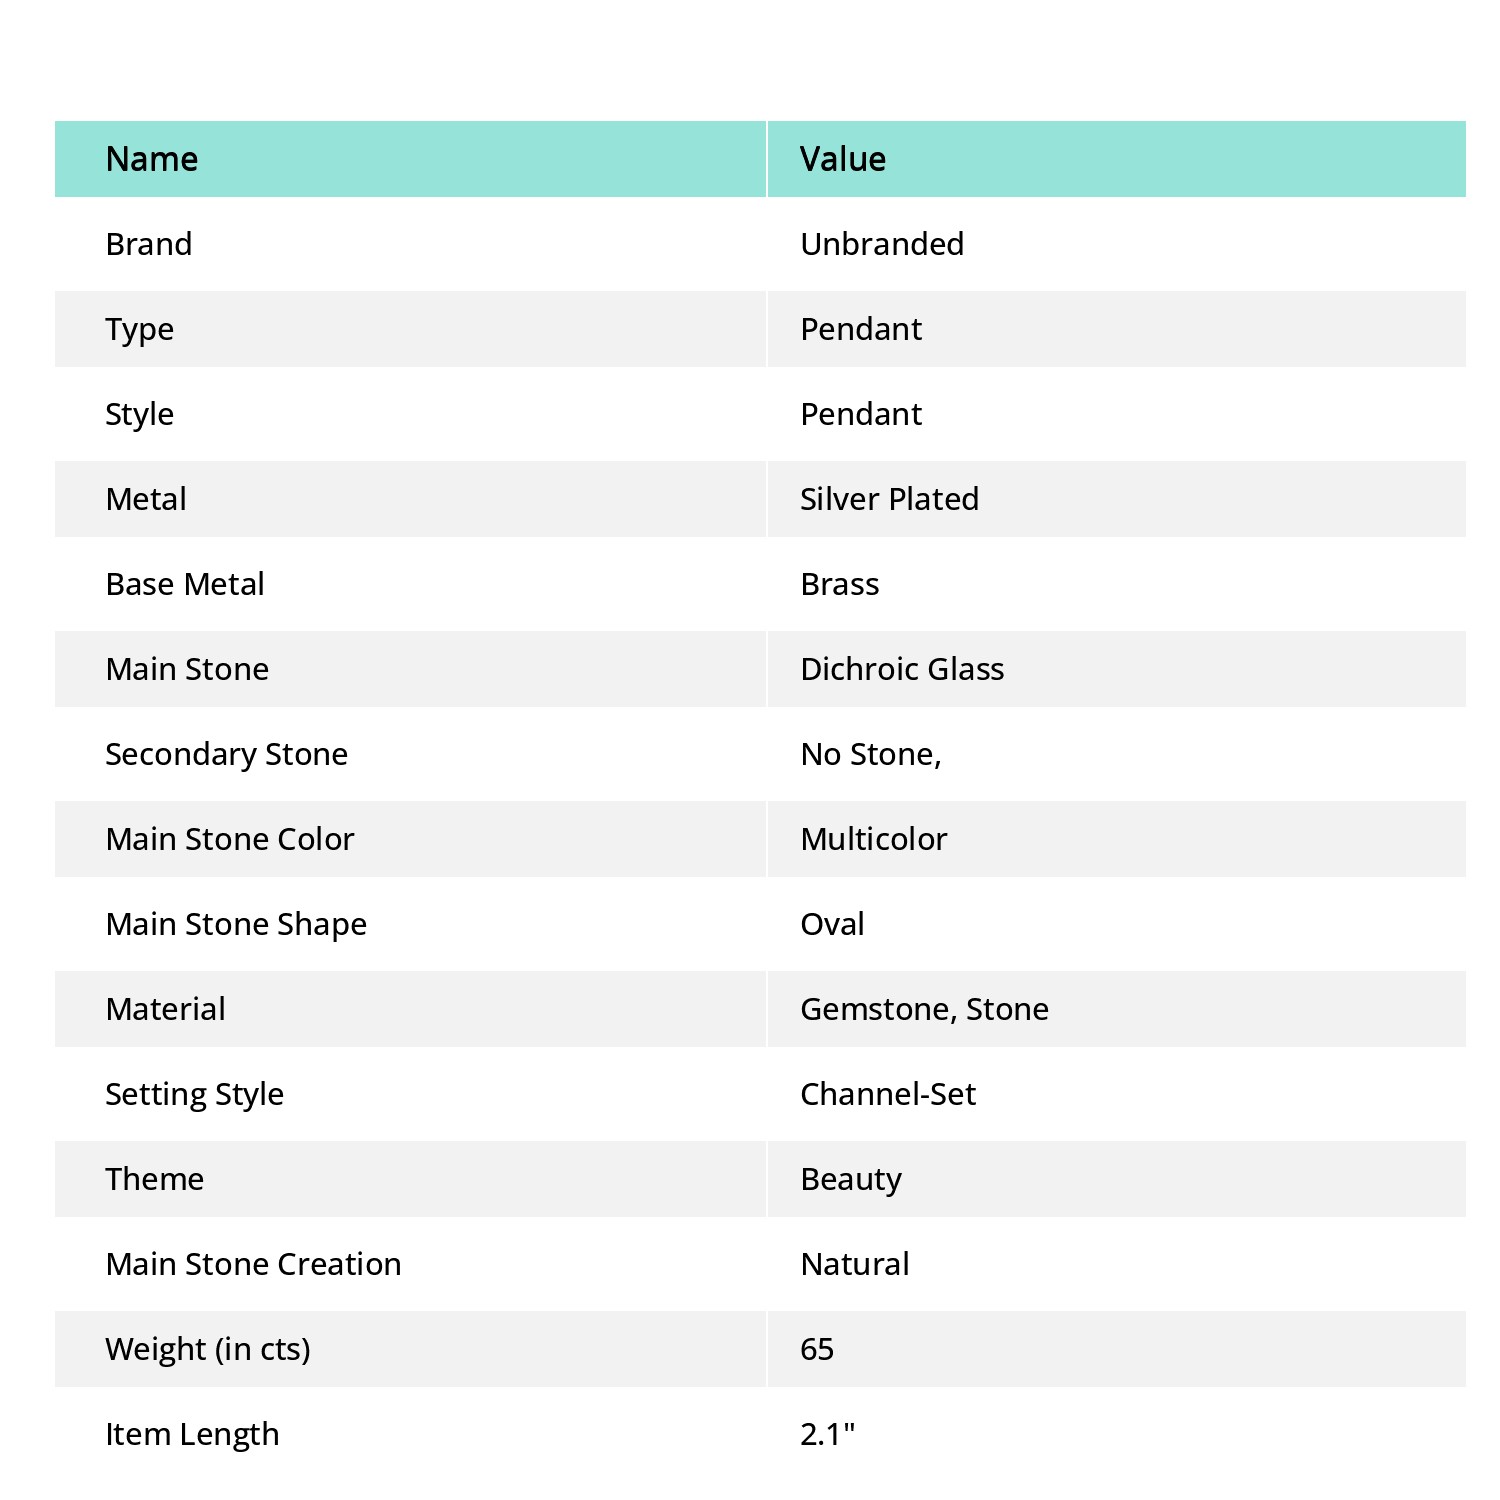Select the Base Metal label

tap(185, 584)
